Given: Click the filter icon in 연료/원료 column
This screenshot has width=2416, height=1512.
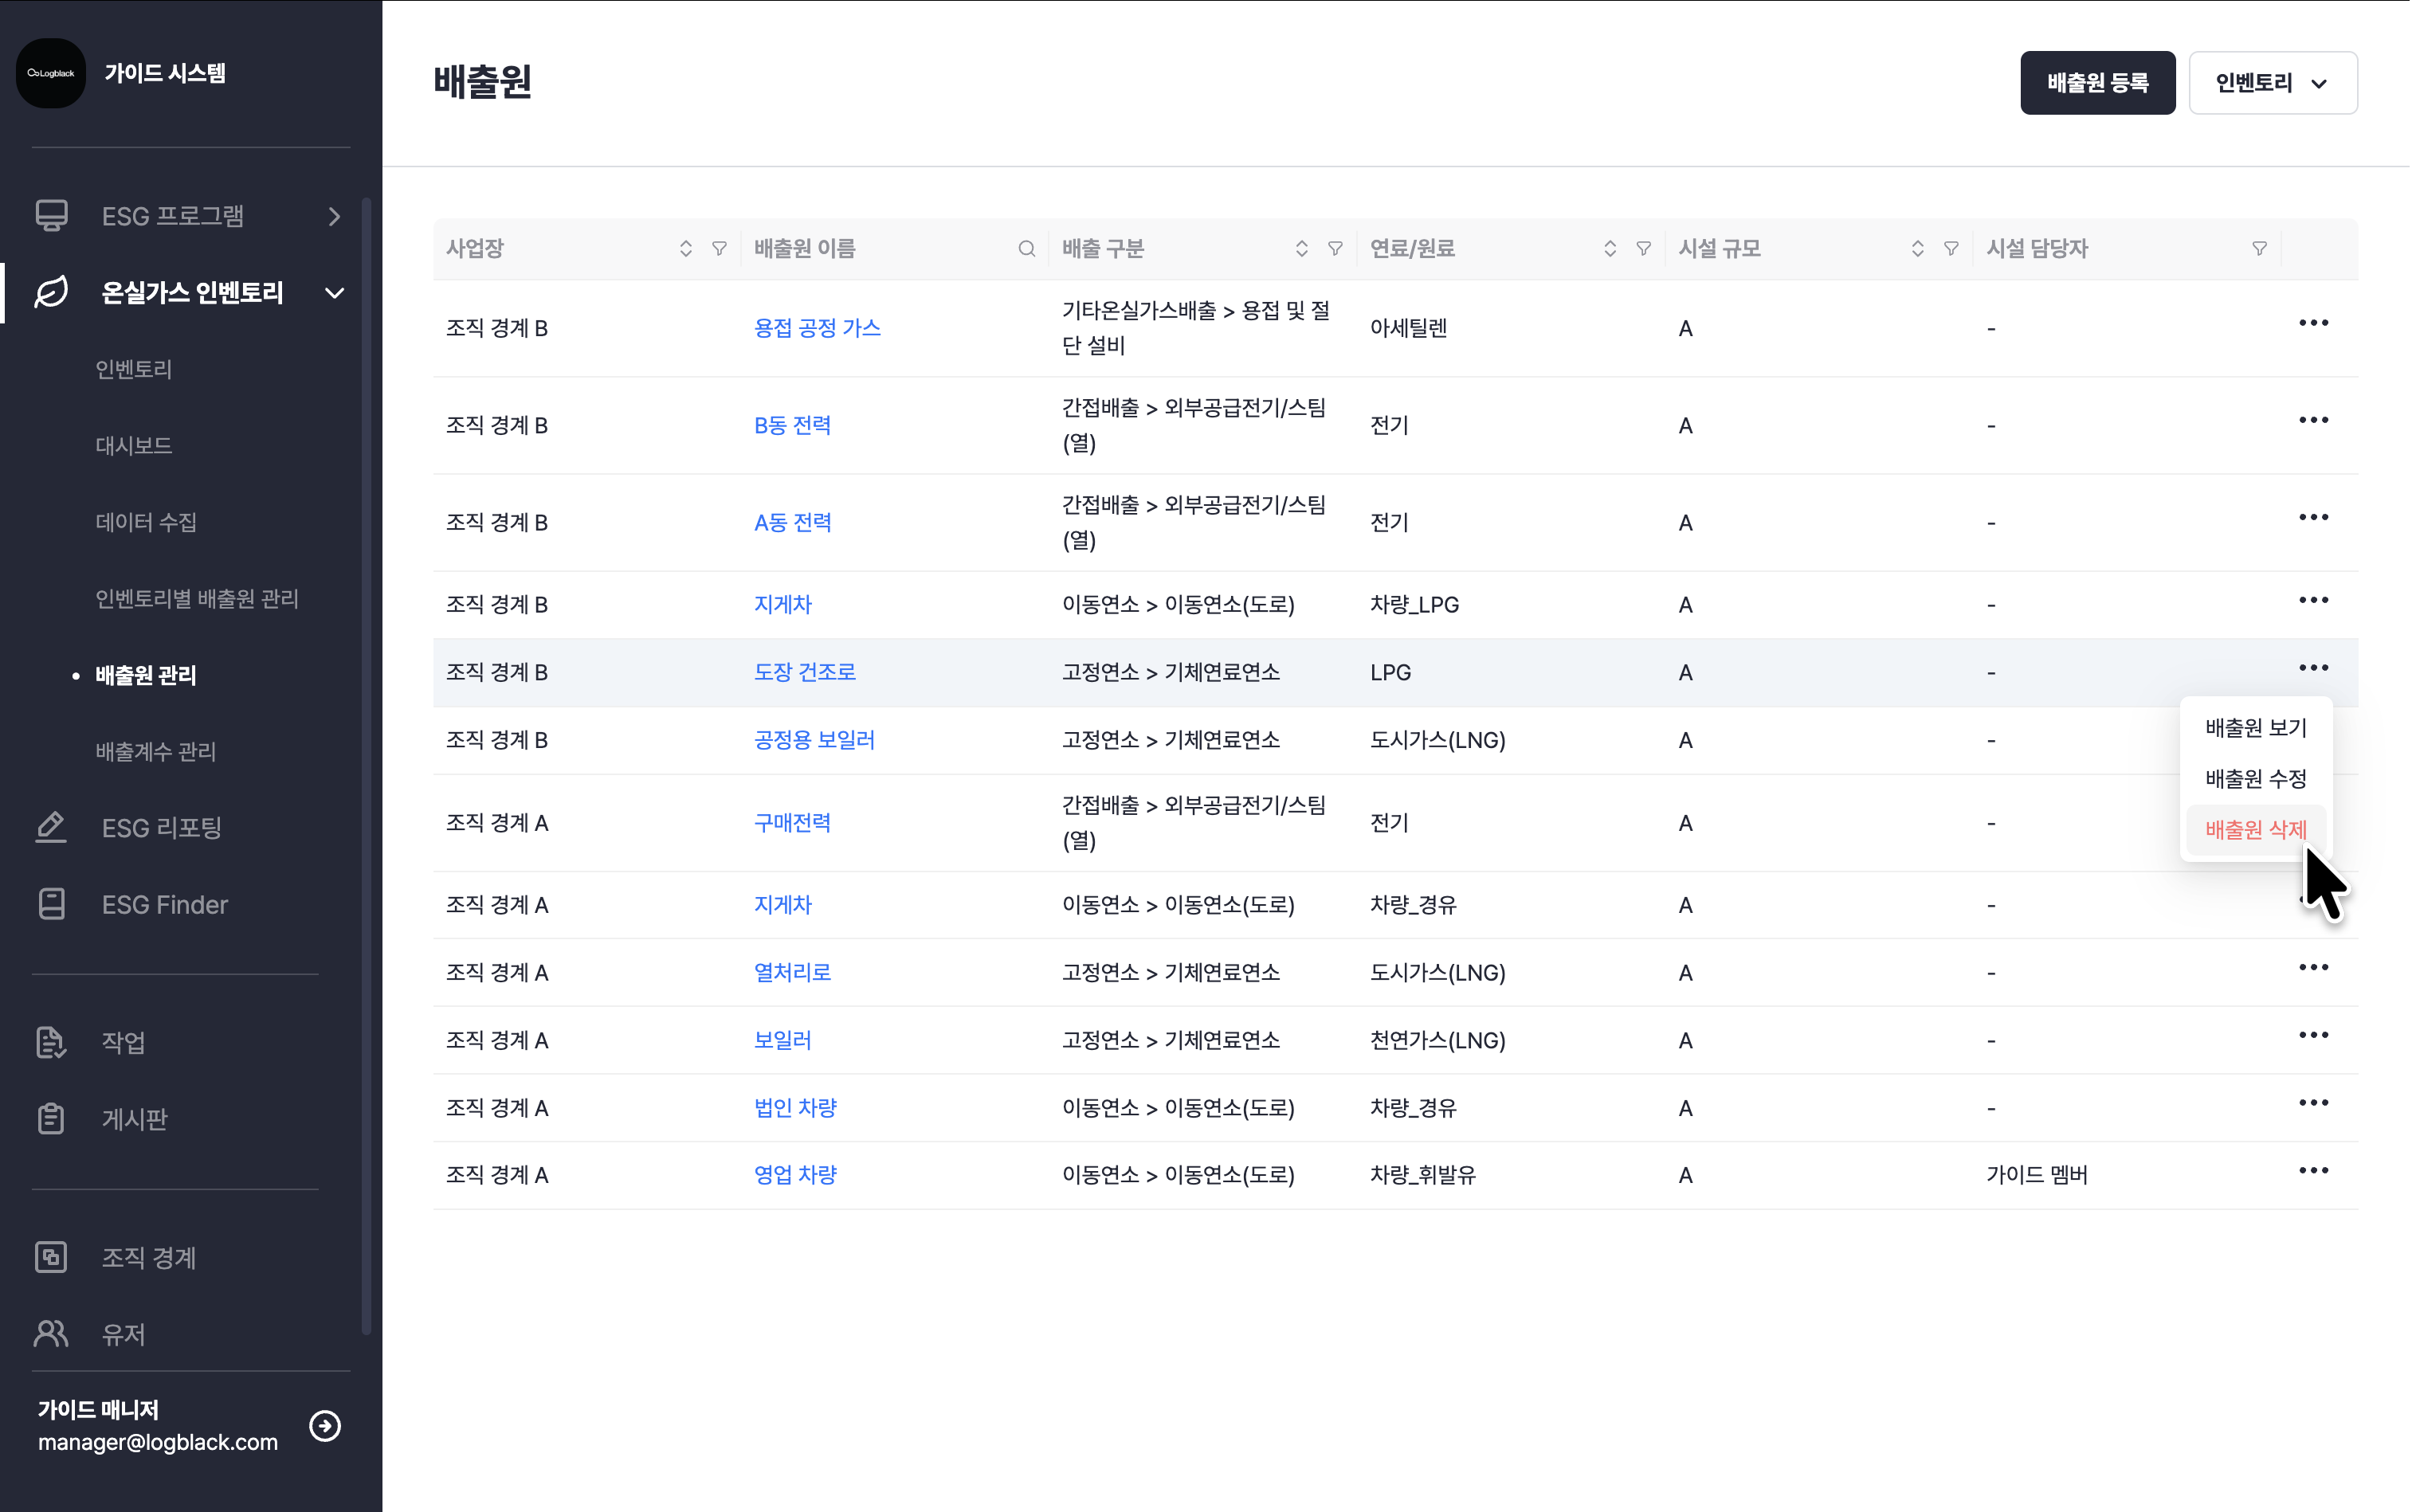Looking at the screenshot, I should tap(1643, 249).
